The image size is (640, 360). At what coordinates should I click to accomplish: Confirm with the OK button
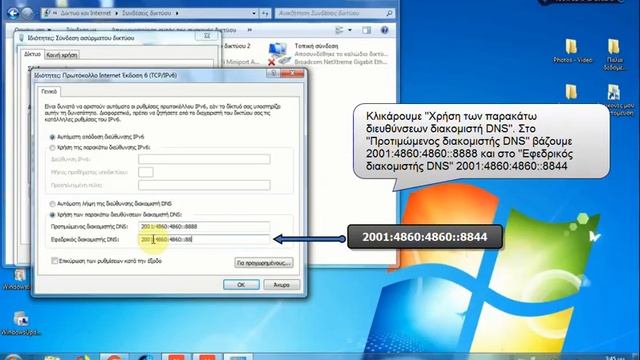click(x=241, y=284)
